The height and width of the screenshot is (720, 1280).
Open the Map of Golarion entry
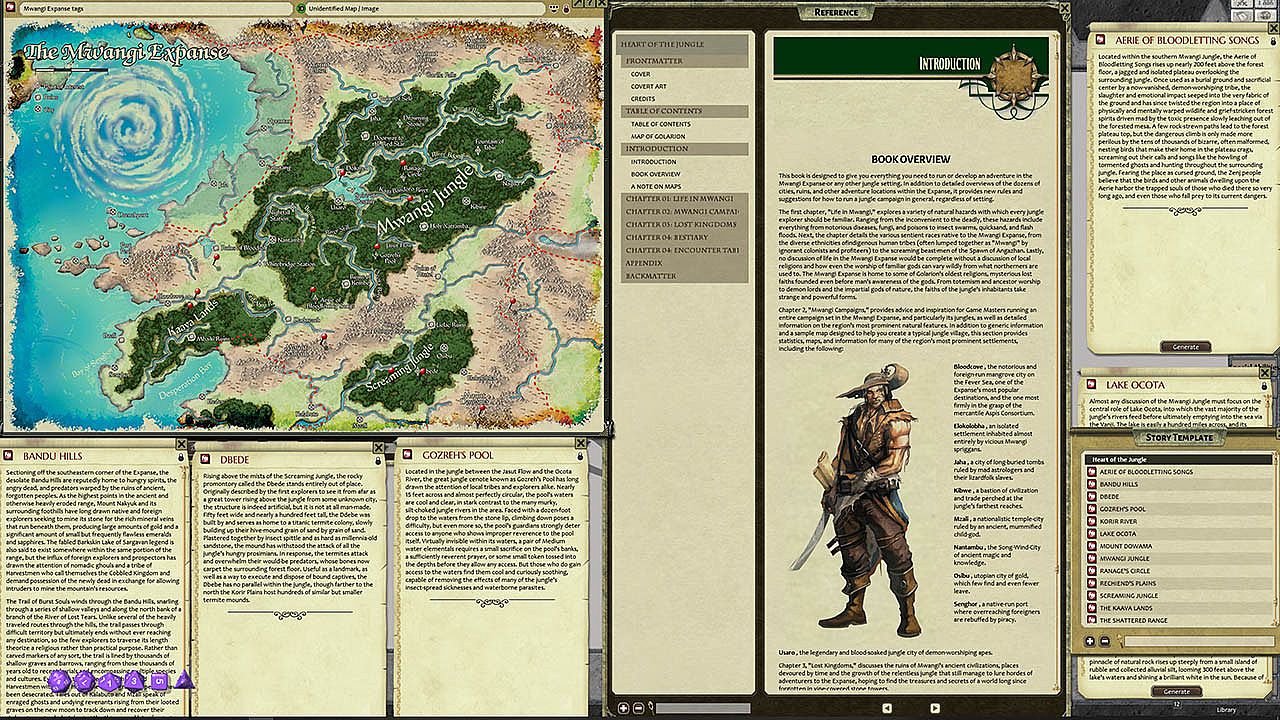point(658,136)
